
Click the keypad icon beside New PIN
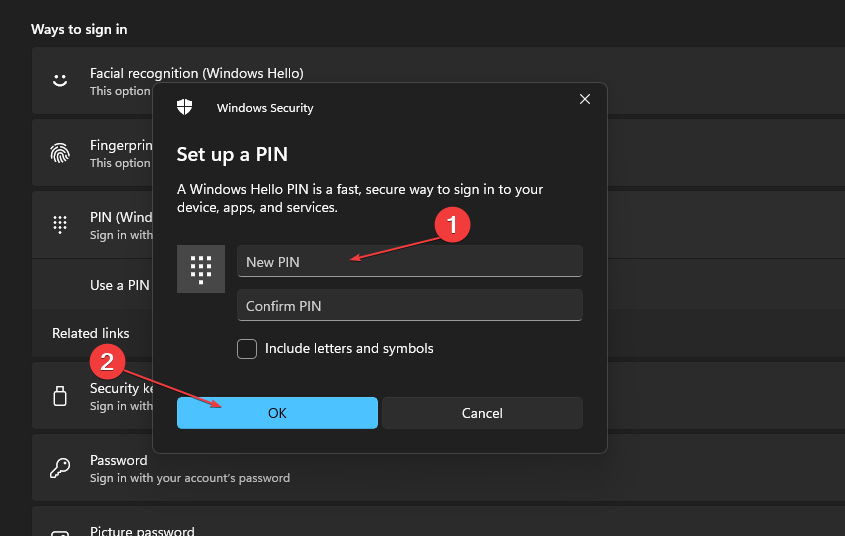pos(201,268)
